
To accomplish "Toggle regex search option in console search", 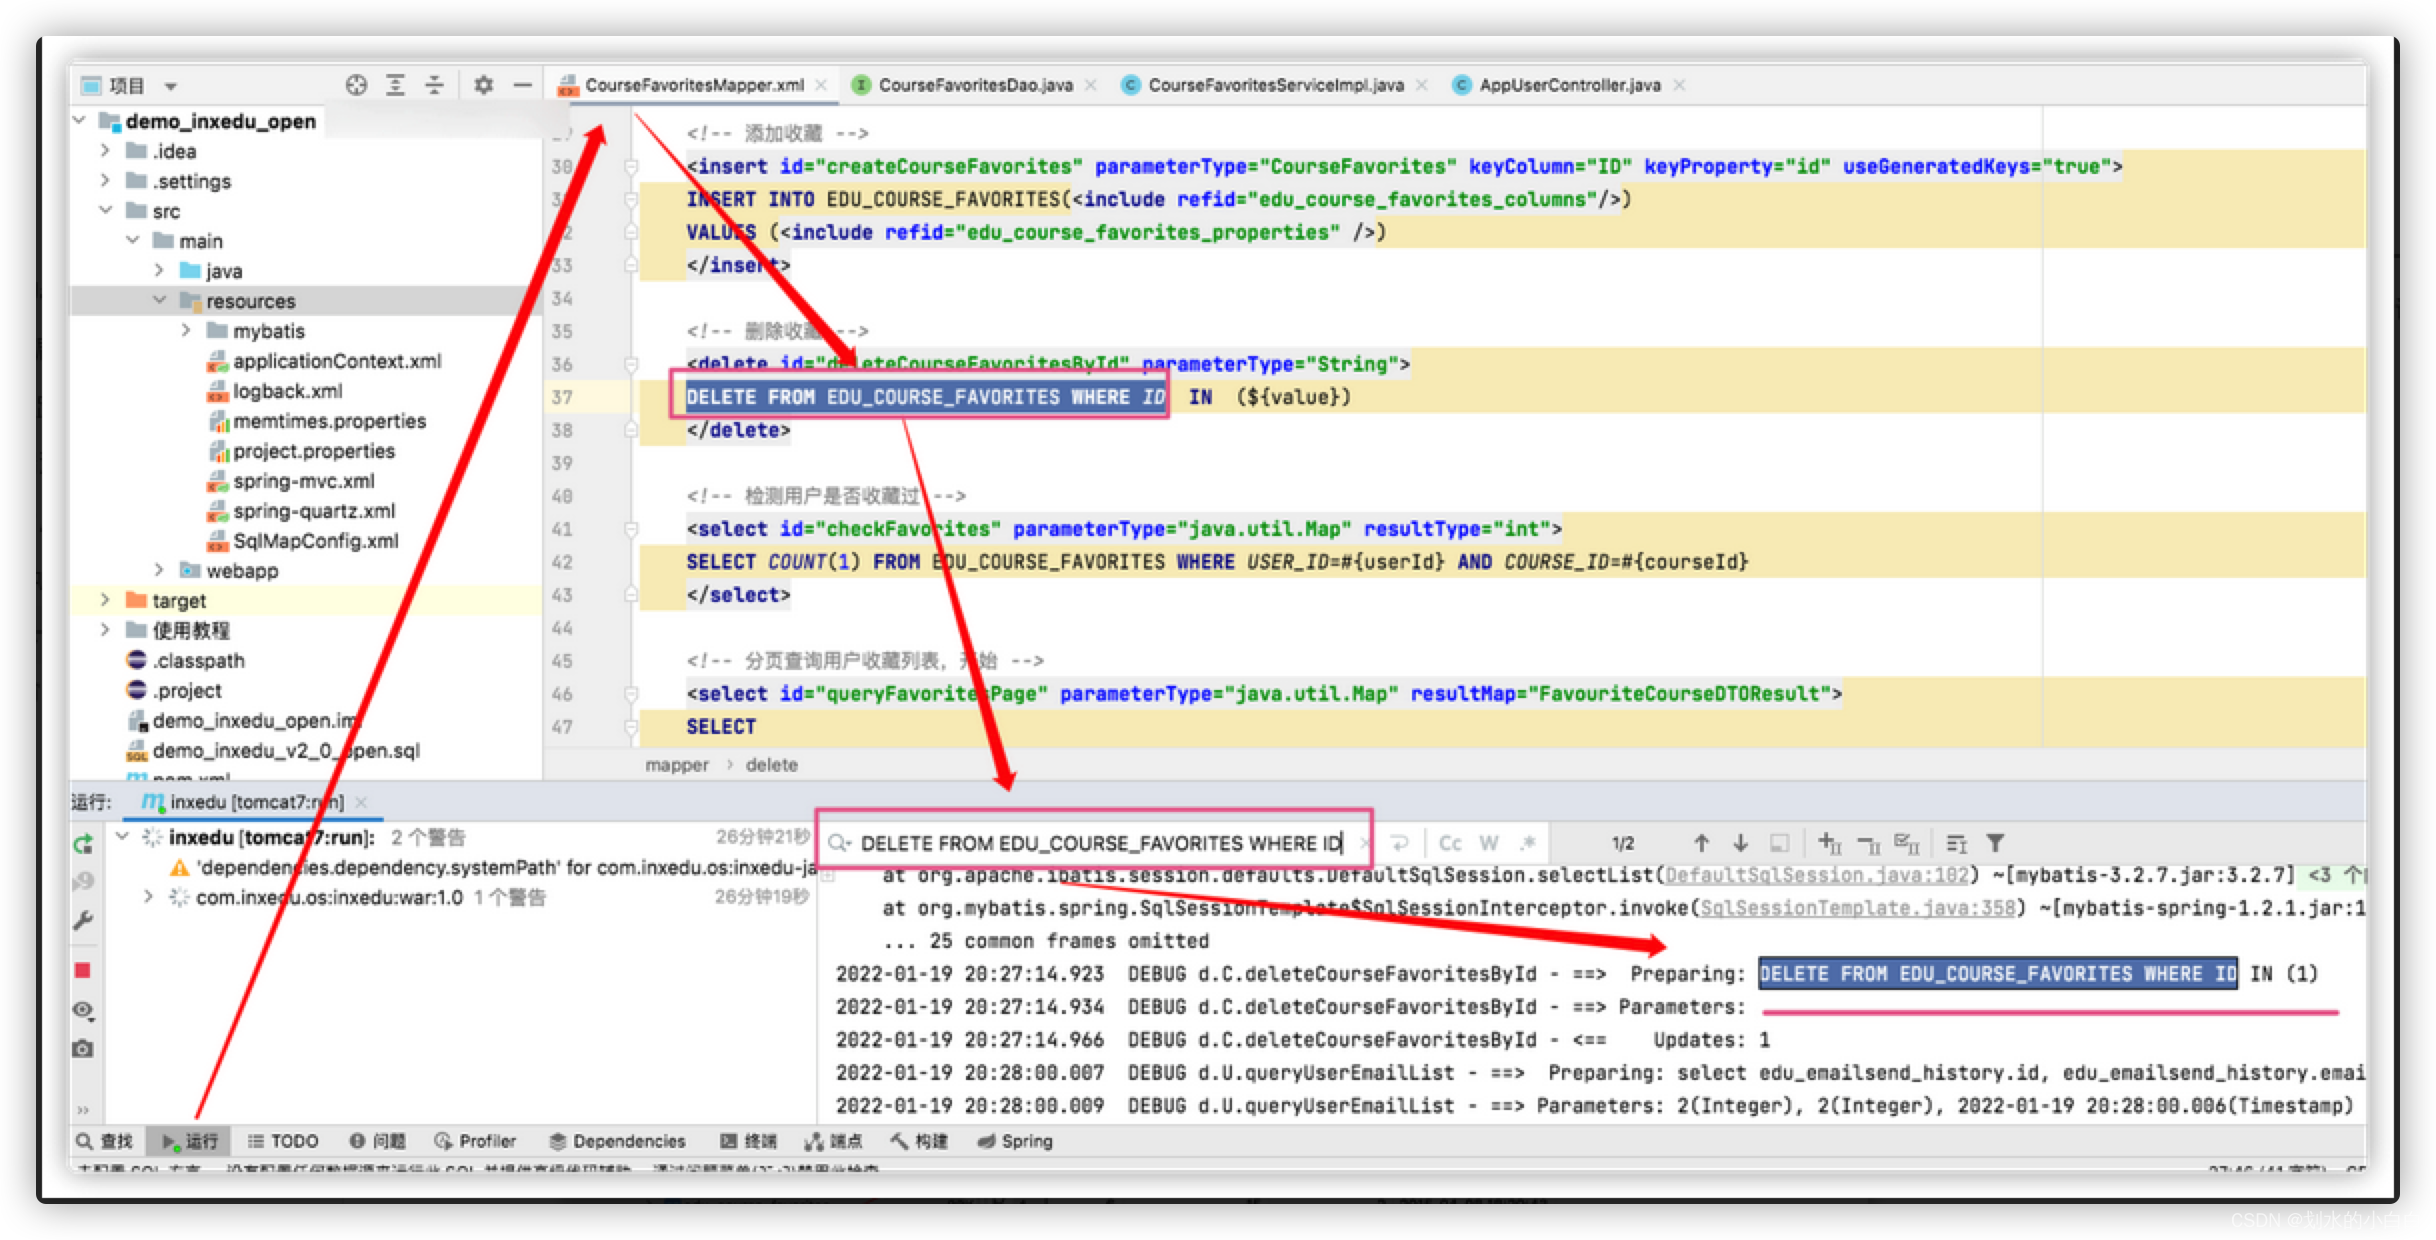I will tap(1527, 843).
